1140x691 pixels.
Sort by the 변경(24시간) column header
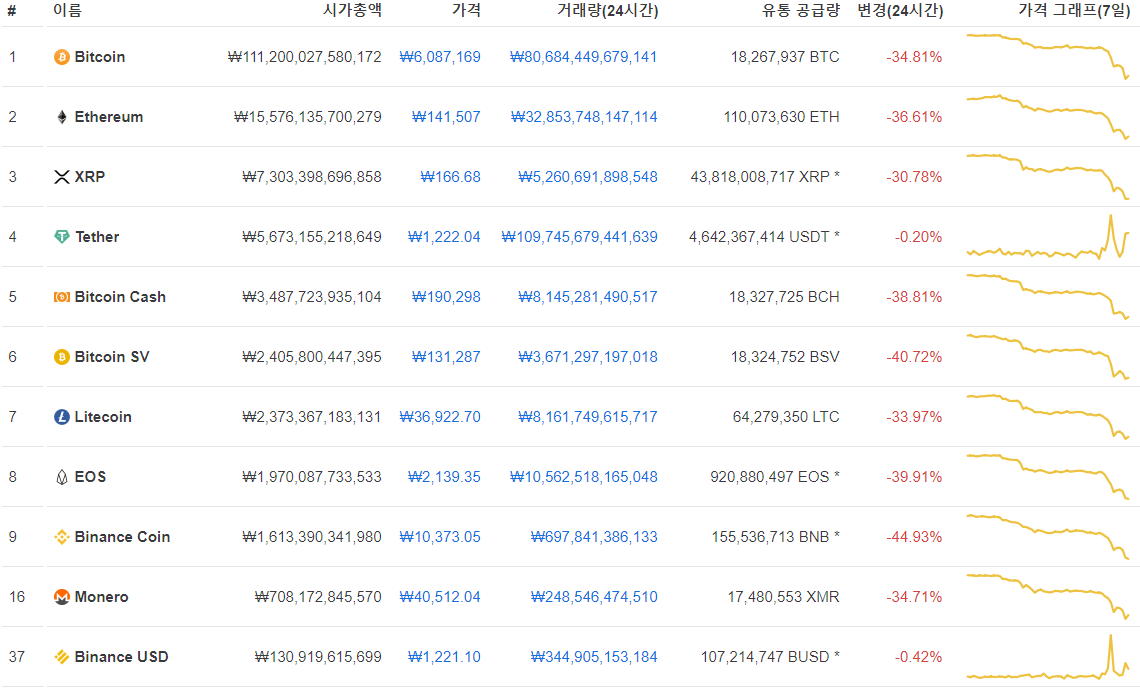(900, 11)
